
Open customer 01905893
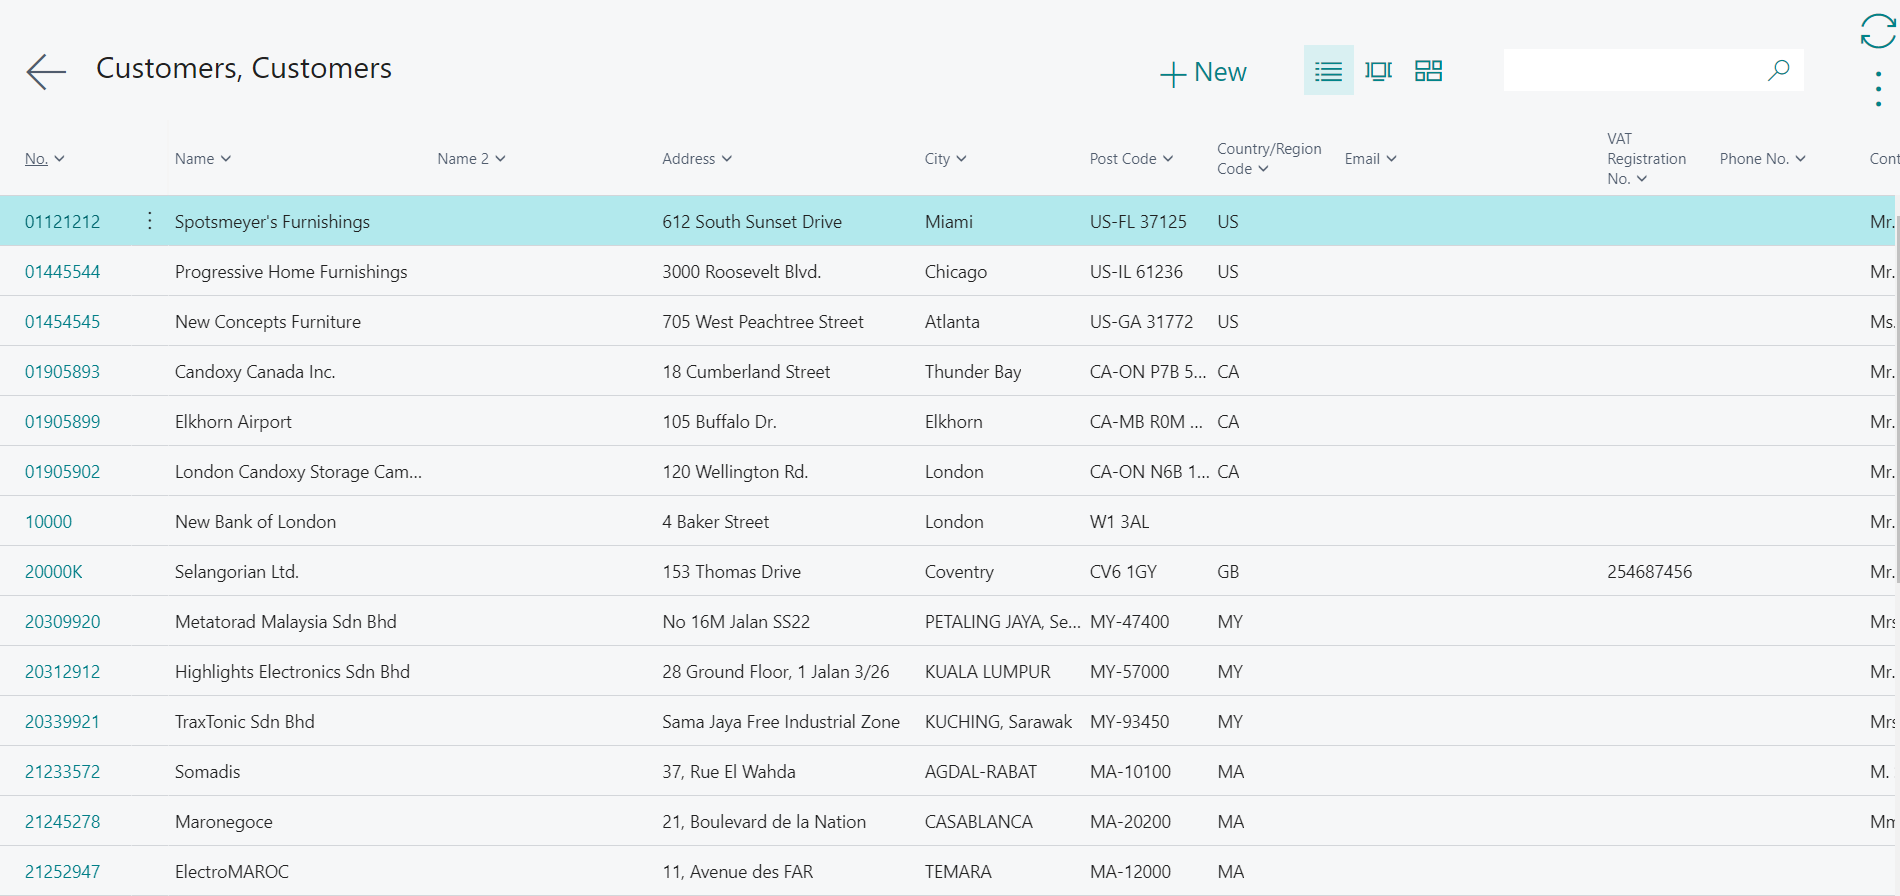coord(62,372)
